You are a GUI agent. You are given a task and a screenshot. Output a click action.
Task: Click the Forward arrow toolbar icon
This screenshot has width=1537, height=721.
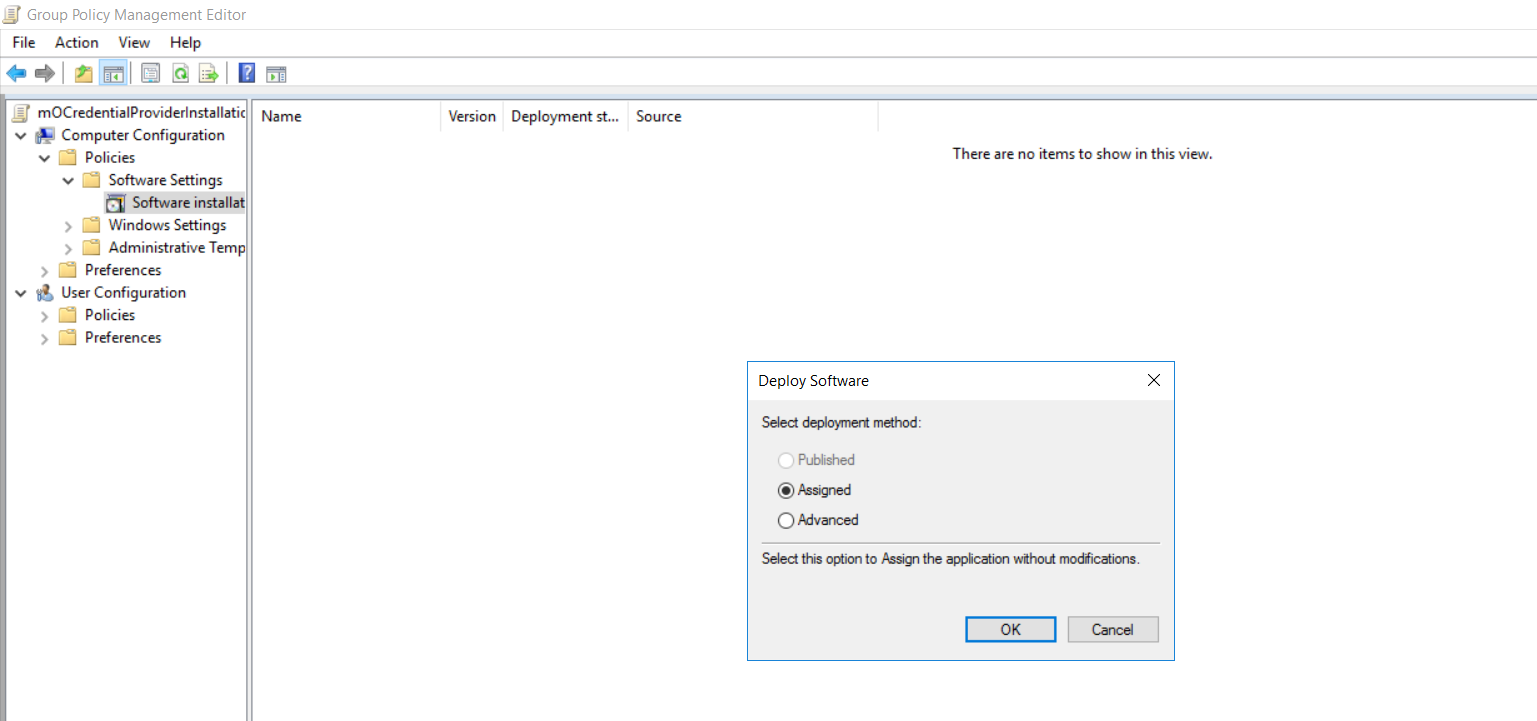[x=44, y=73]
